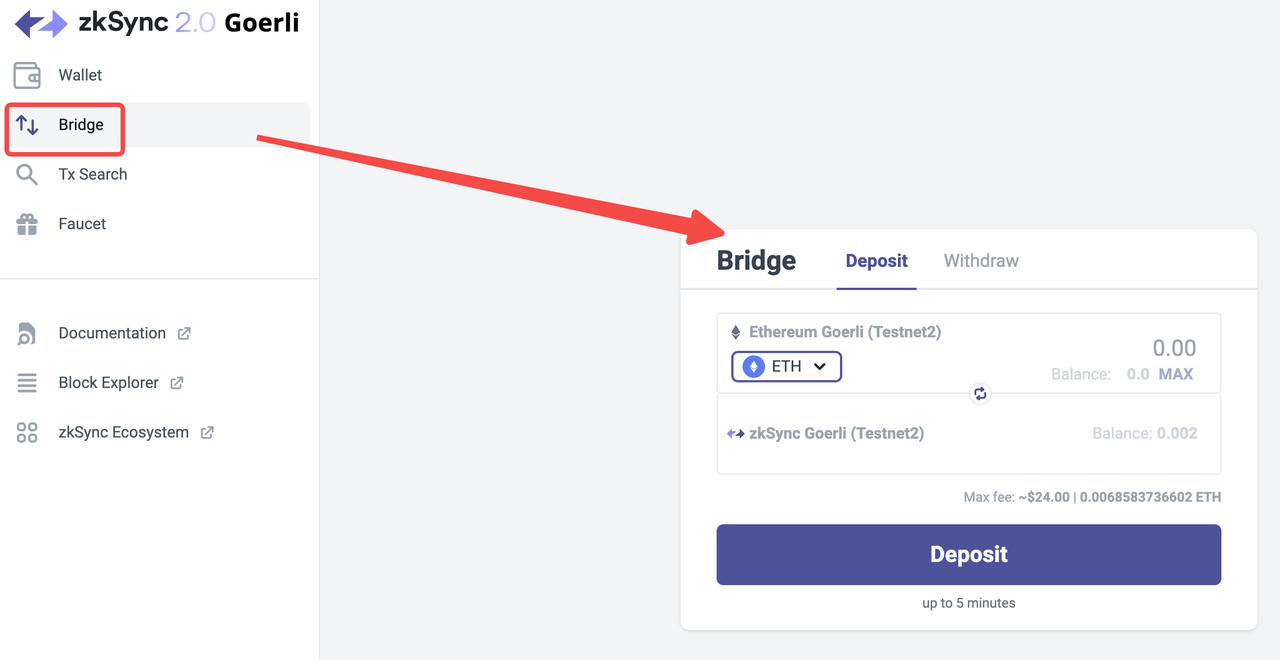Open Tx Search from the sidebar
This screenshot has width=1280, height=660.
pos(93,175)
